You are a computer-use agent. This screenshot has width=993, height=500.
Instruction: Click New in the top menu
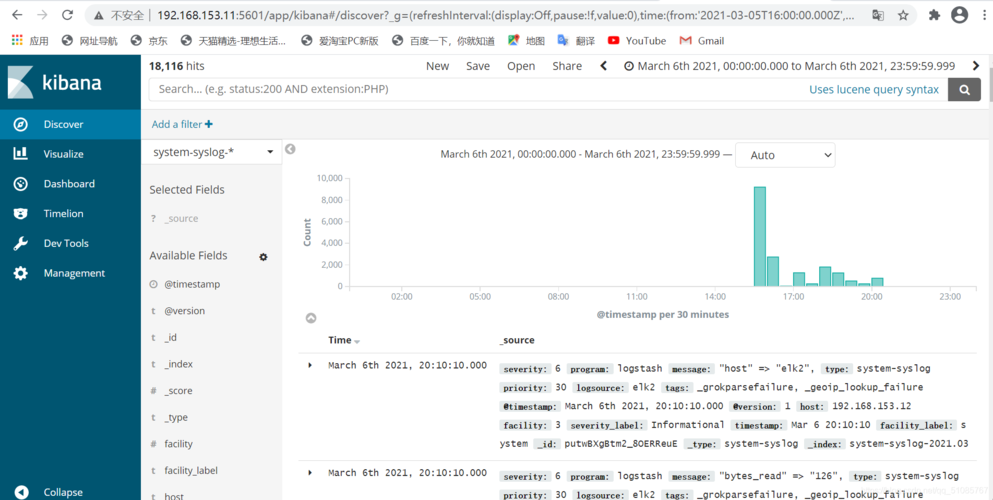[437, 66]
